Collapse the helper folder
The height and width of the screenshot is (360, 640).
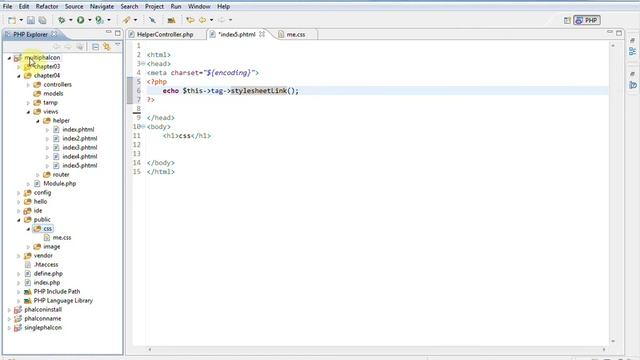pyautogui.click(x=38, y=121)
